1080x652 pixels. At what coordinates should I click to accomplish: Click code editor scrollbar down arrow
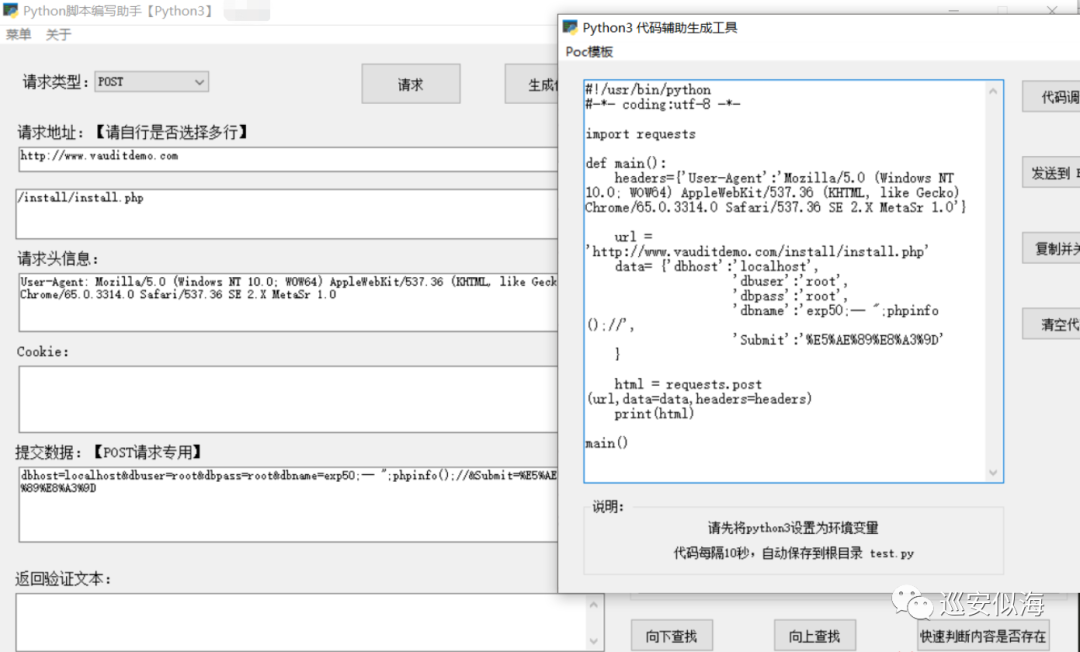pos(993,472)
